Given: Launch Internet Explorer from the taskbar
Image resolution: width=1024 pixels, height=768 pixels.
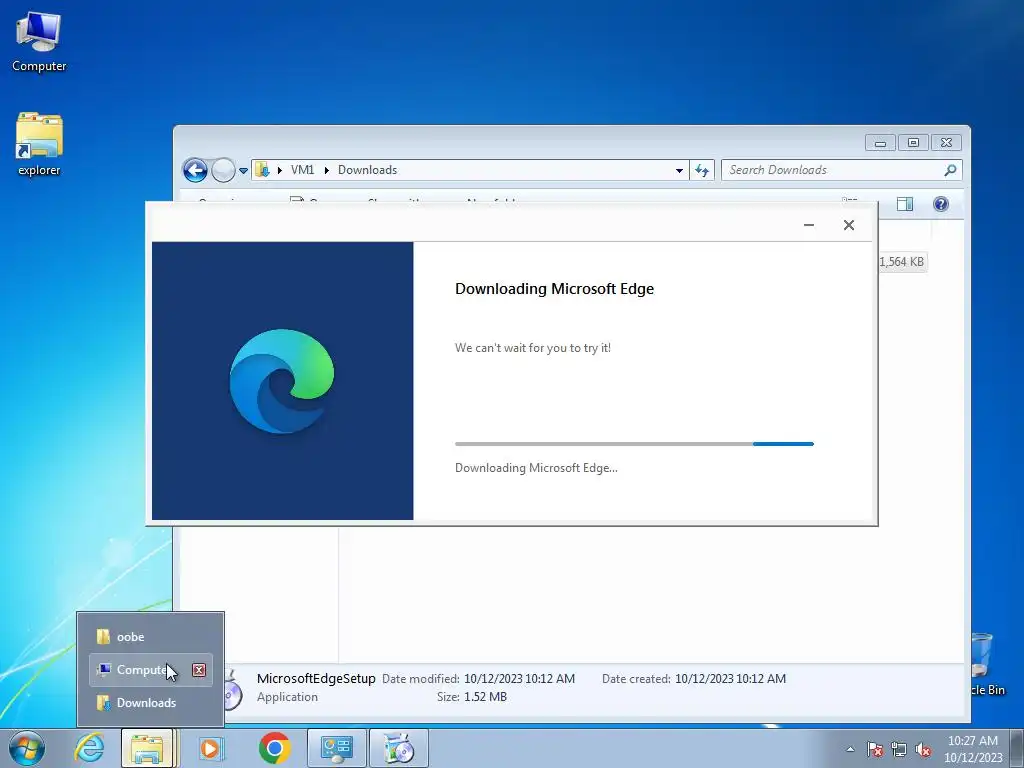Looking at the screenshot, I should (x=89, y=748).
